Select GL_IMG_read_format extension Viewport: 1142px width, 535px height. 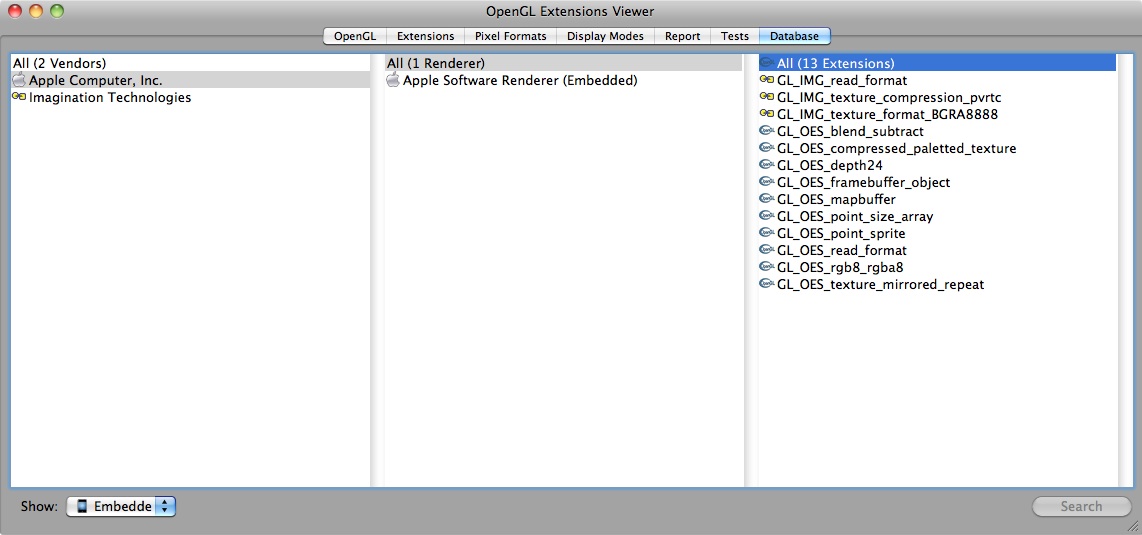[x=937, y=80]
